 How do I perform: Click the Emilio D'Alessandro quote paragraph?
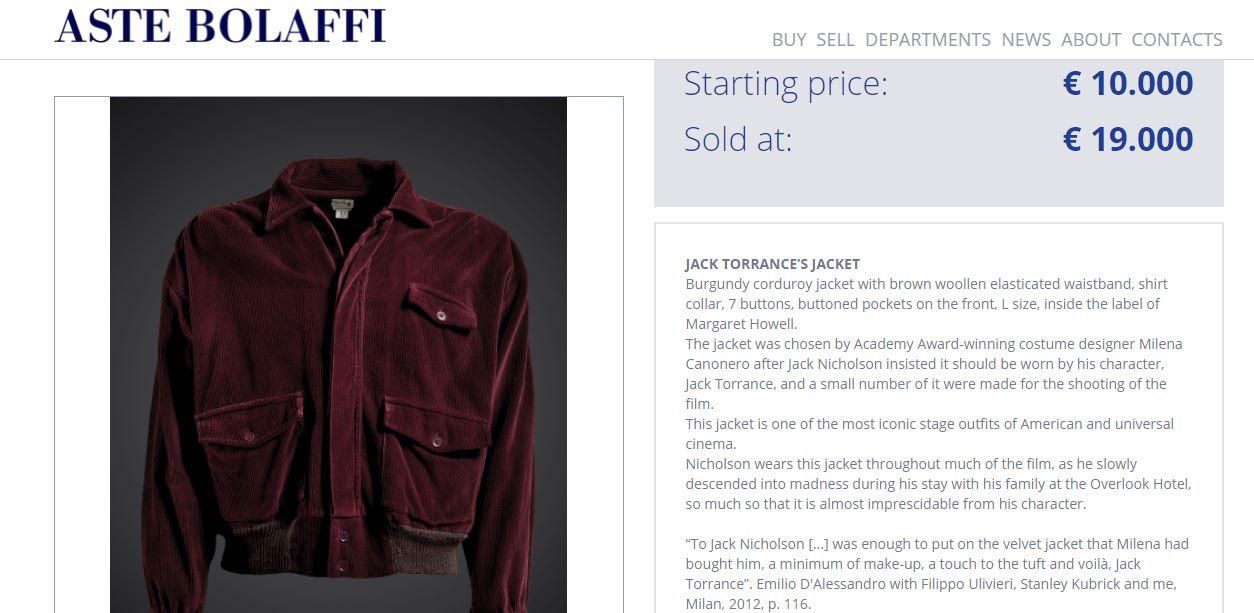click(936, 574)
